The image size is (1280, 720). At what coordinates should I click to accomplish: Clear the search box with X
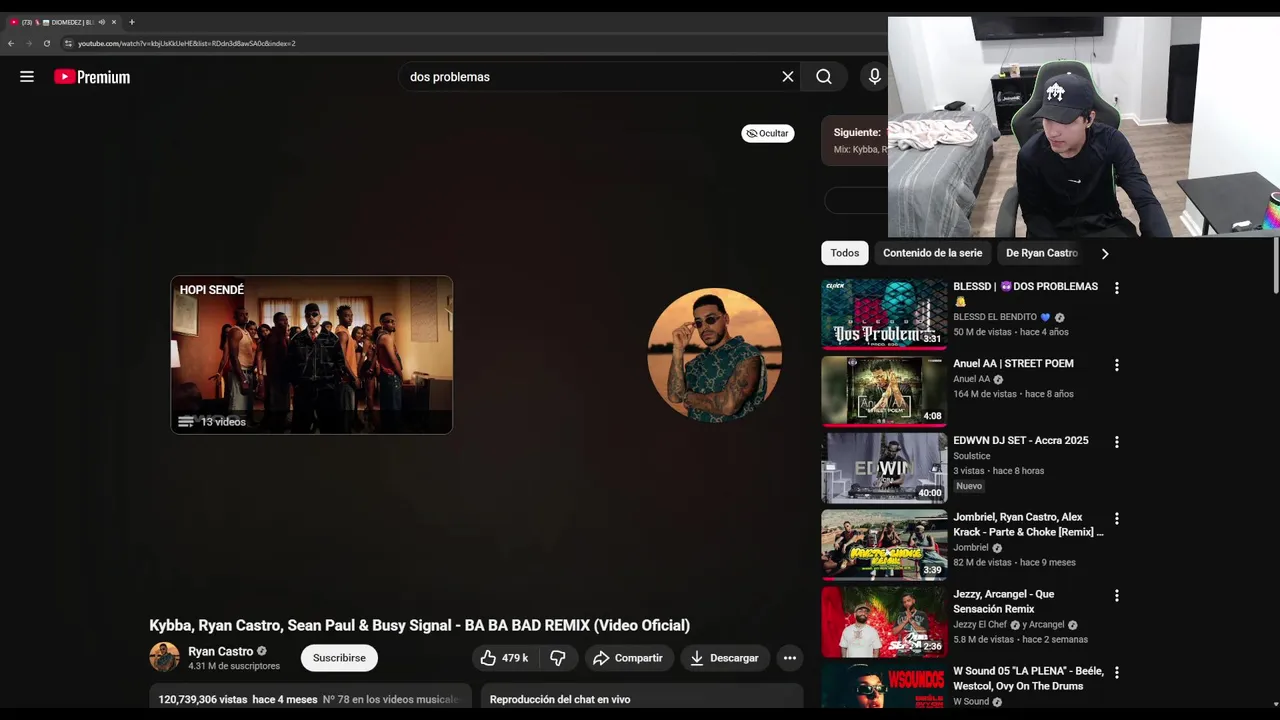click(788, 77)
